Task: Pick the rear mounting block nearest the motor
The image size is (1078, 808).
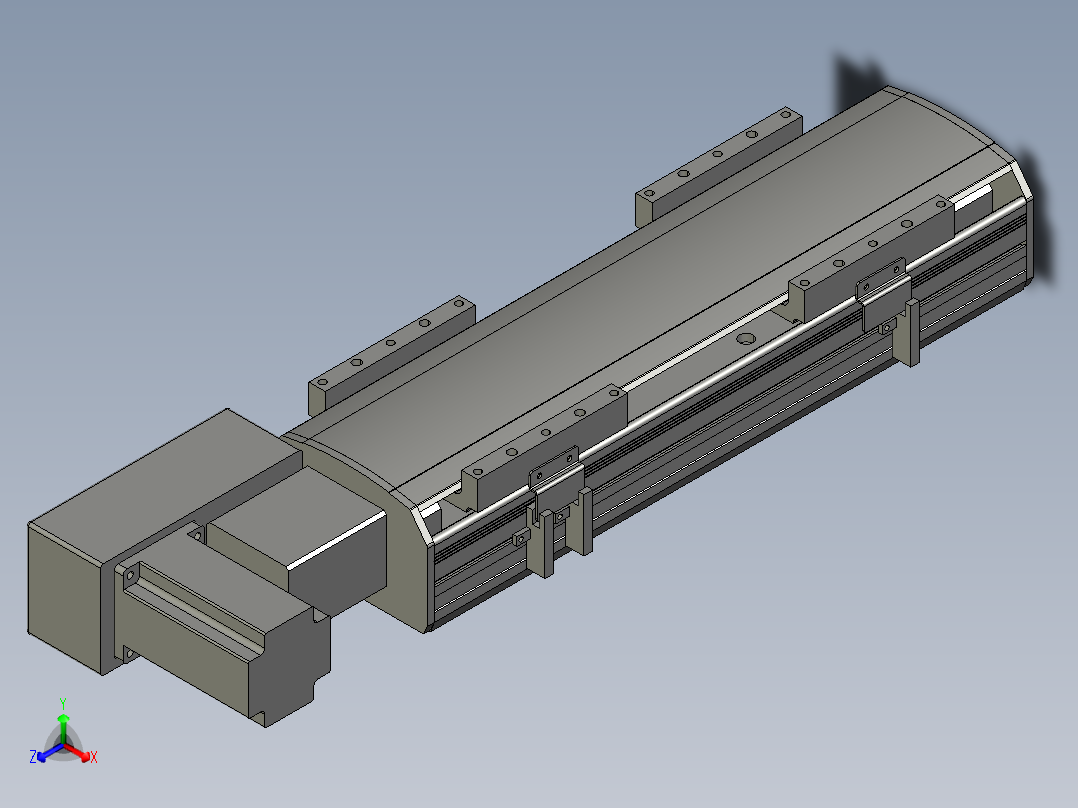Action: click(x=392, y=354)
